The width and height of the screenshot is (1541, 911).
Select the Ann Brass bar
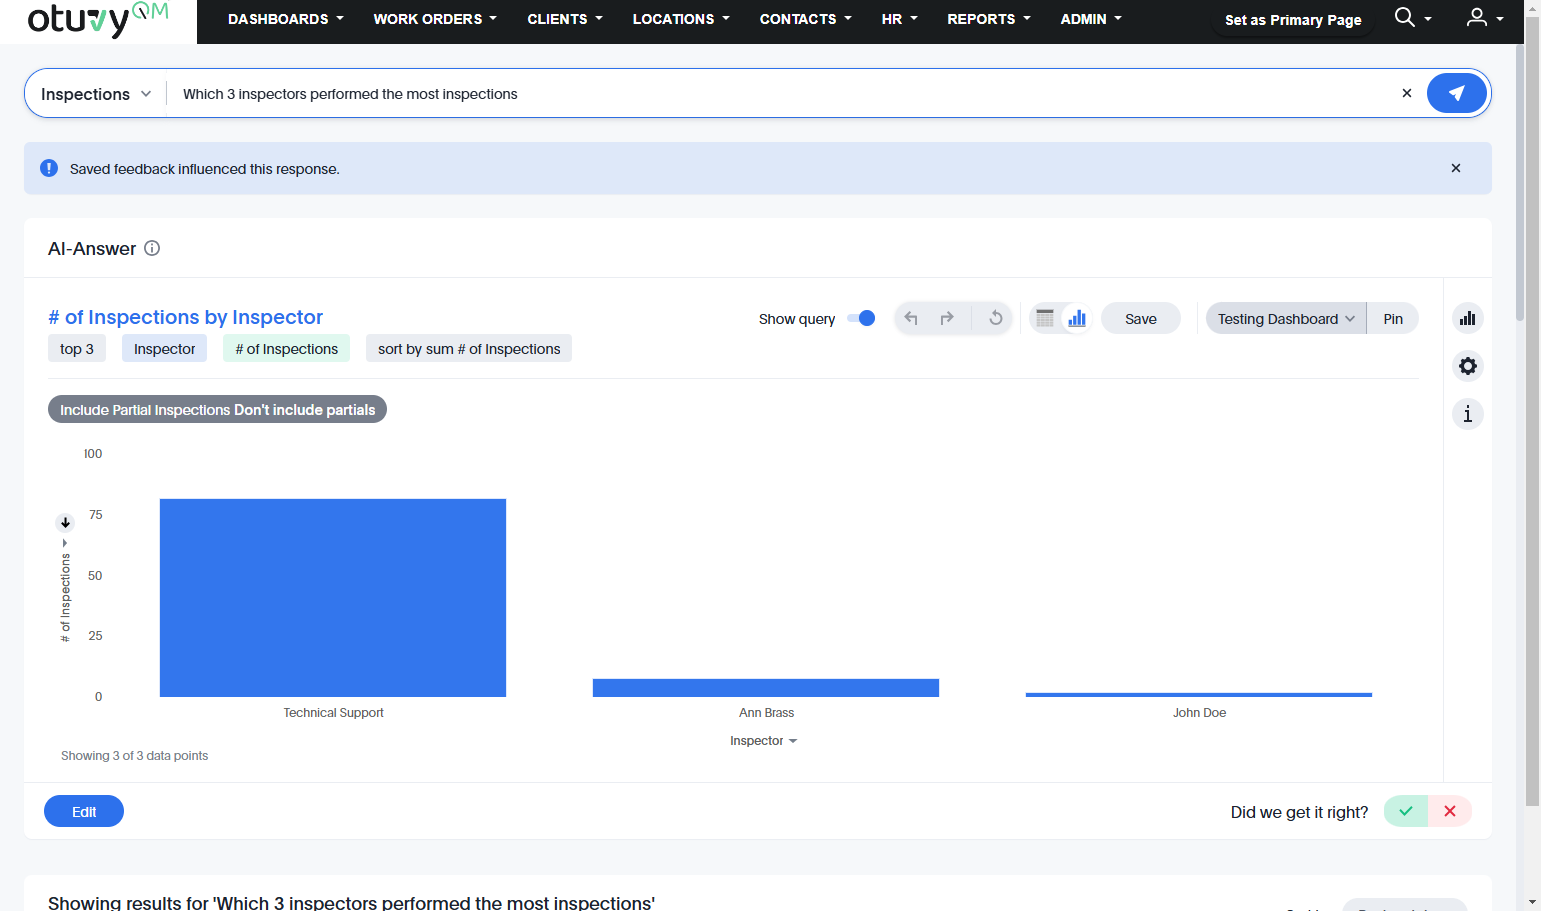(766, 688)
